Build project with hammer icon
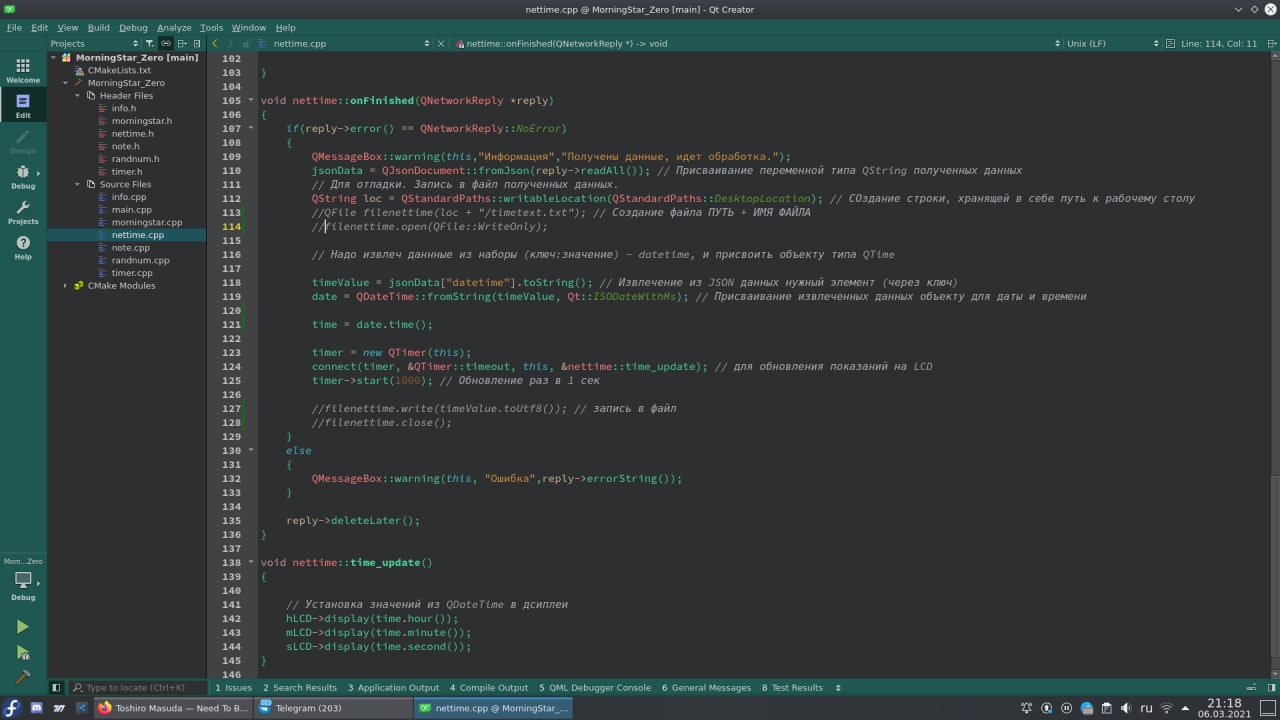Screen dimensions: 1280x720 click(x=22, y=677)
